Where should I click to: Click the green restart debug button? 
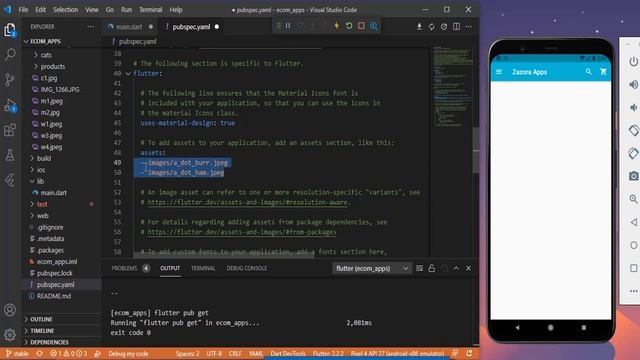[x=349, y=26]
